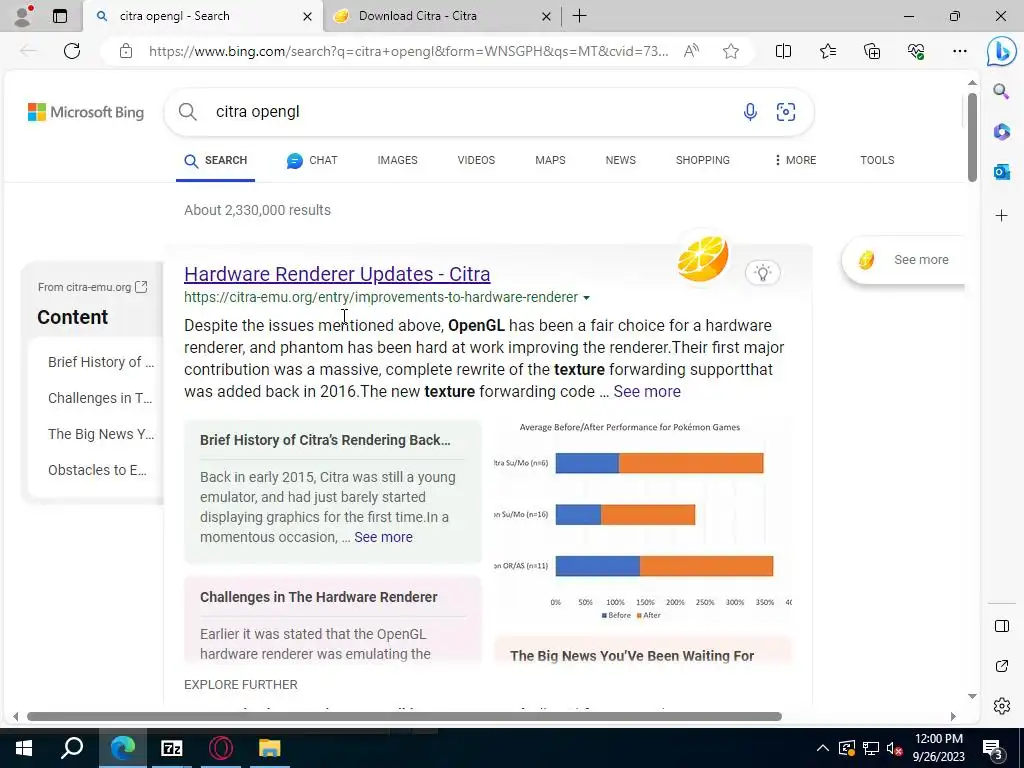
Task: Open the Favorites list icon
Action: [827, 51]
